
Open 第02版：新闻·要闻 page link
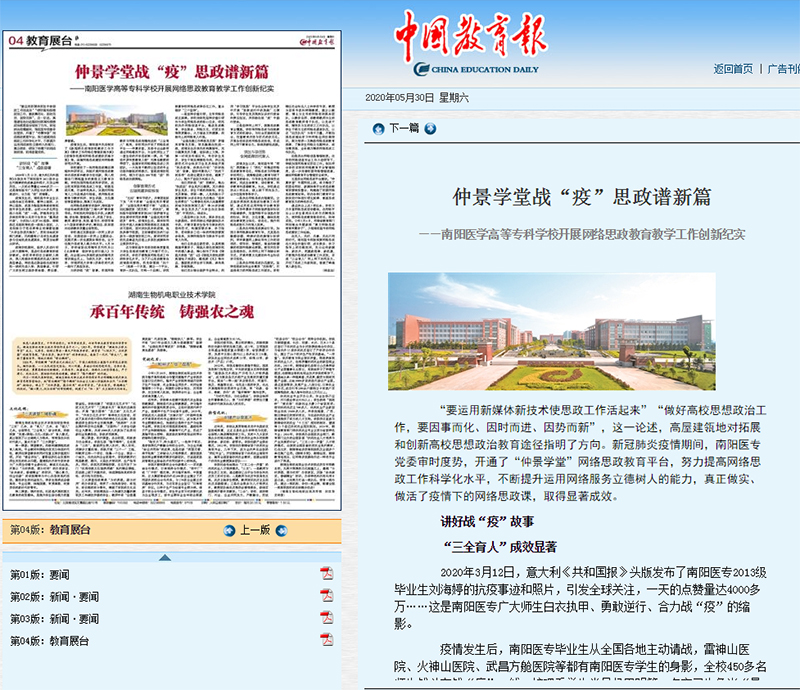tap(54, 596)
